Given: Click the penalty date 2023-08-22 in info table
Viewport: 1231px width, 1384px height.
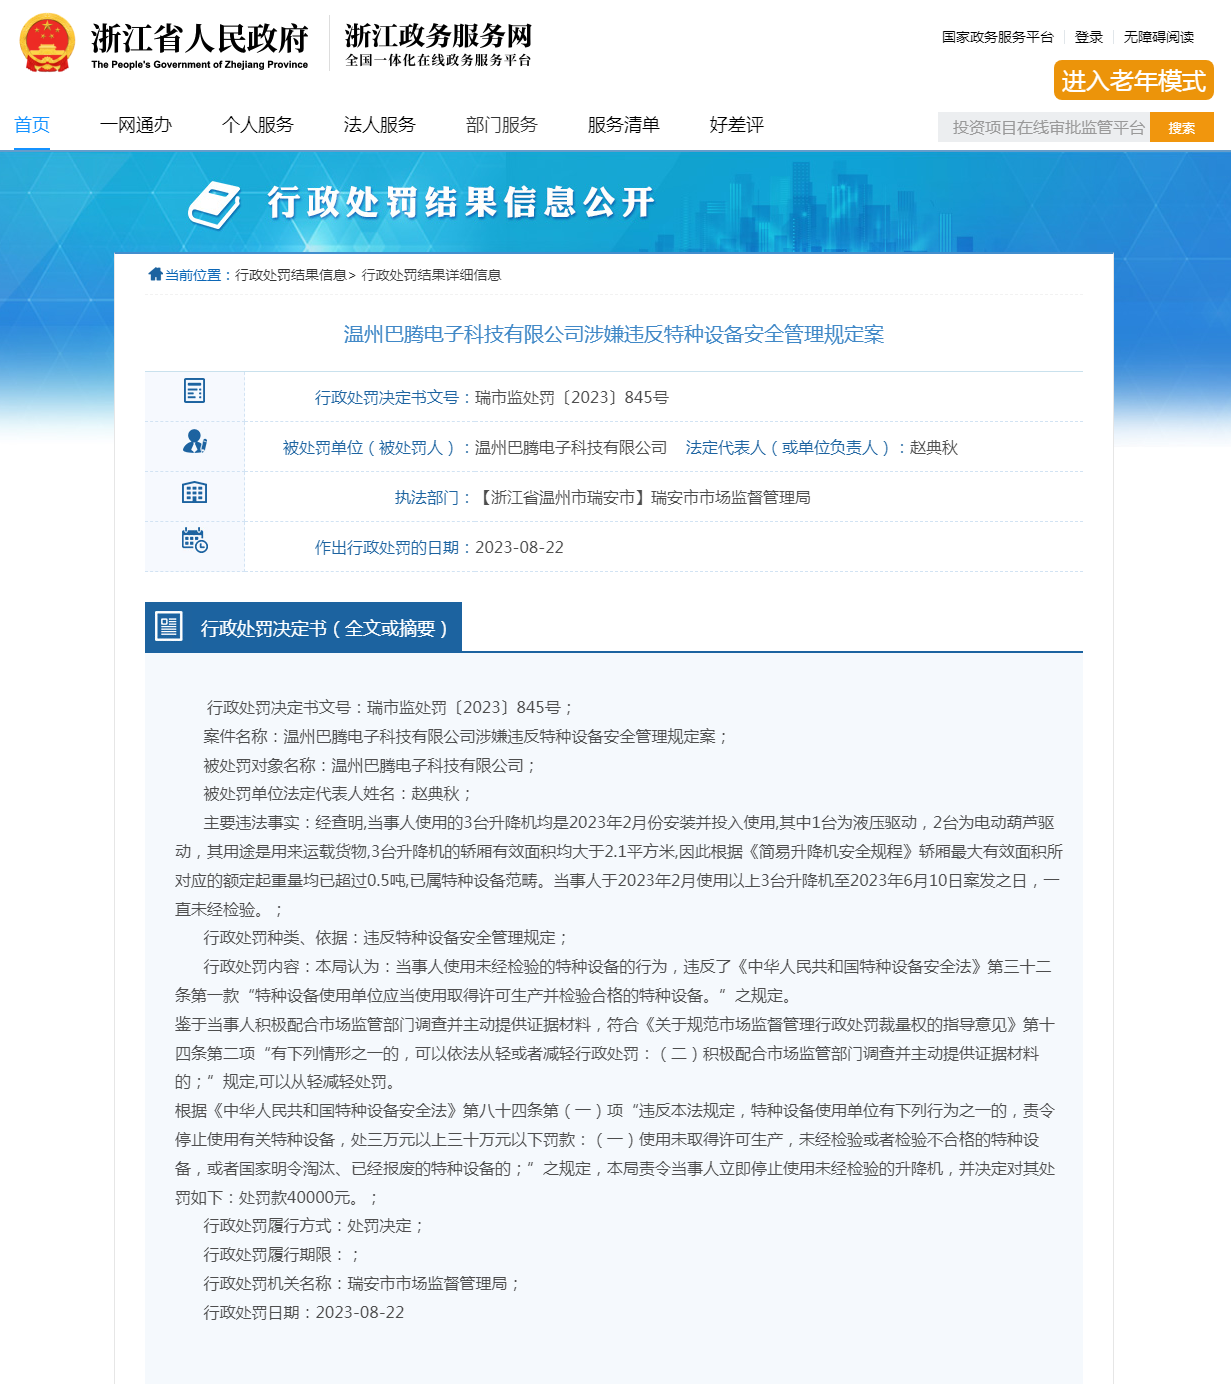Looking at the screenshot, I should 519,547.
